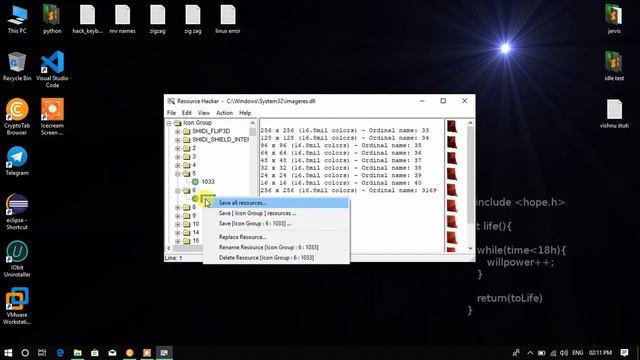Click the line ending 'Ordinal name: 3169'
640x360 pixels.
pos(349,190)
